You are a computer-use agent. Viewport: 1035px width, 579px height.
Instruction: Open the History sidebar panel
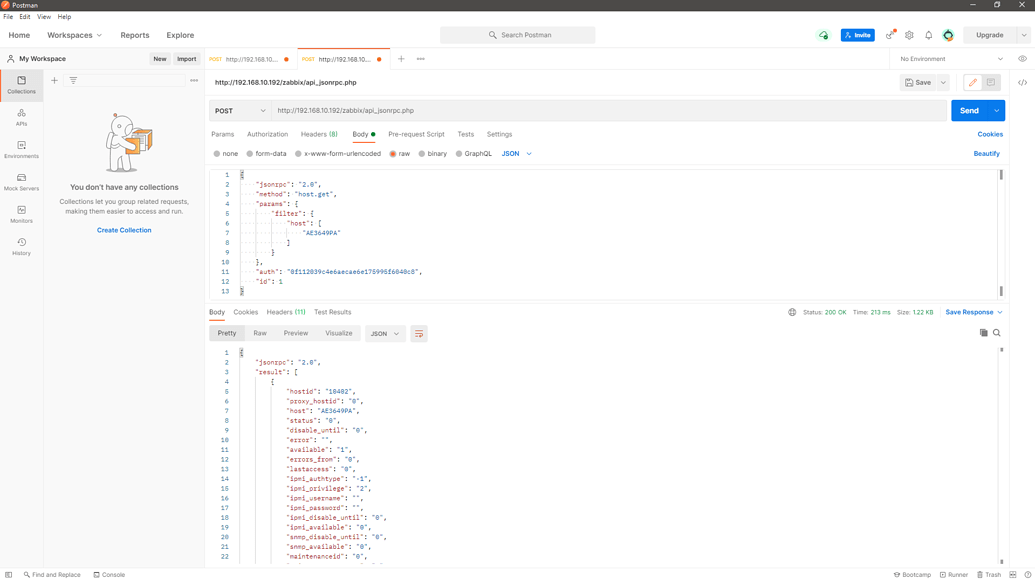coord(21,247)
